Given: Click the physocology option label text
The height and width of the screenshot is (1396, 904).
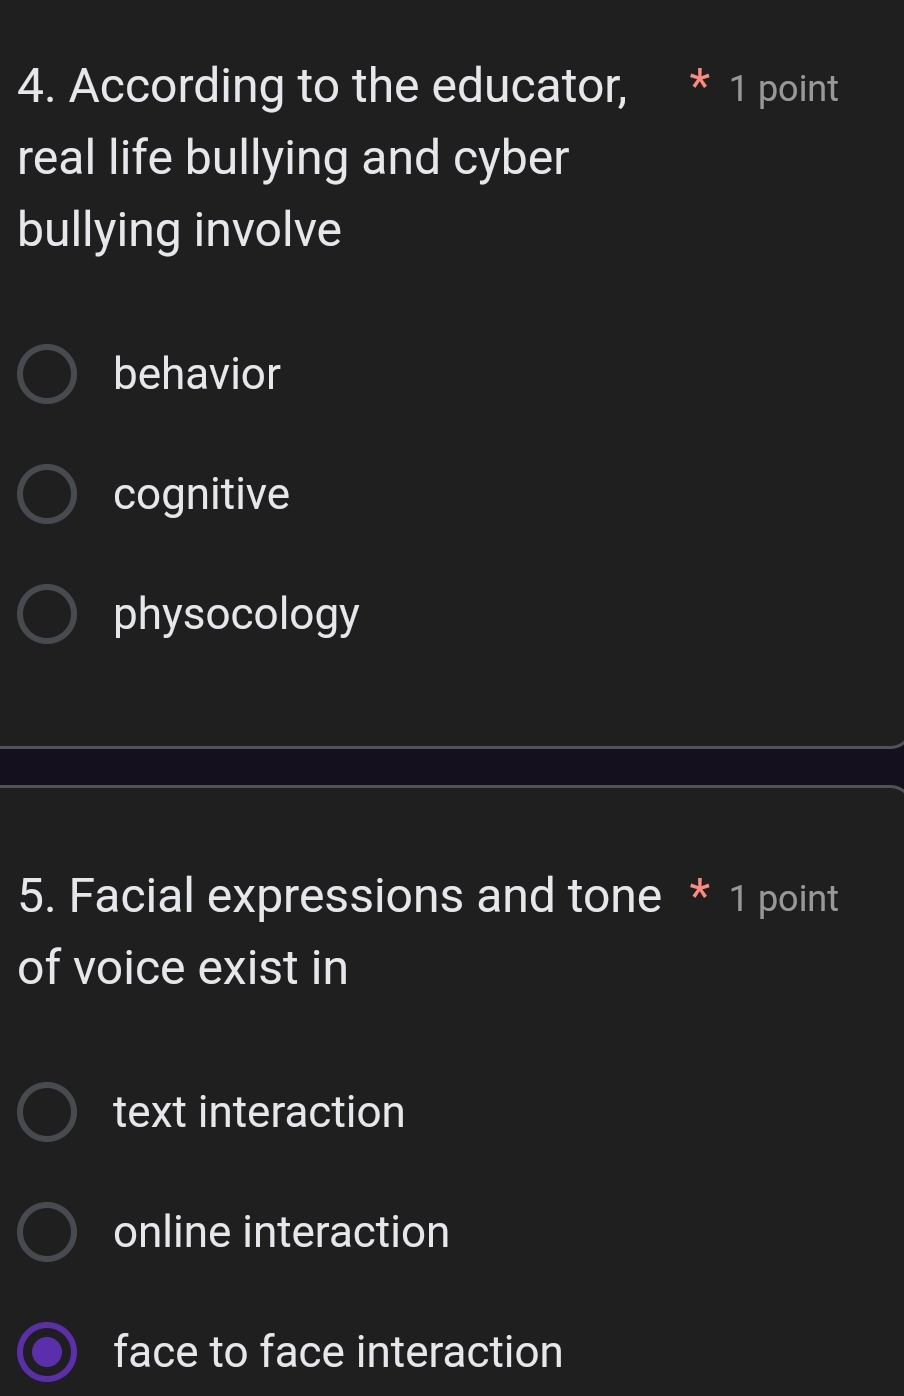Looking at the screenshot, I should [x=236, y=613].
